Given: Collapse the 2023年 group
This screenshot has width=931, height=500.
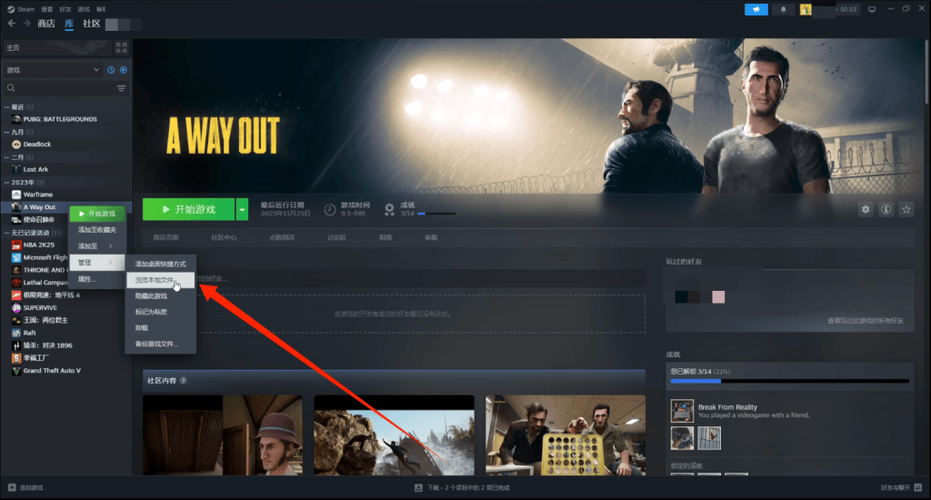Looking at the screenshot, I should pos(7,182).
